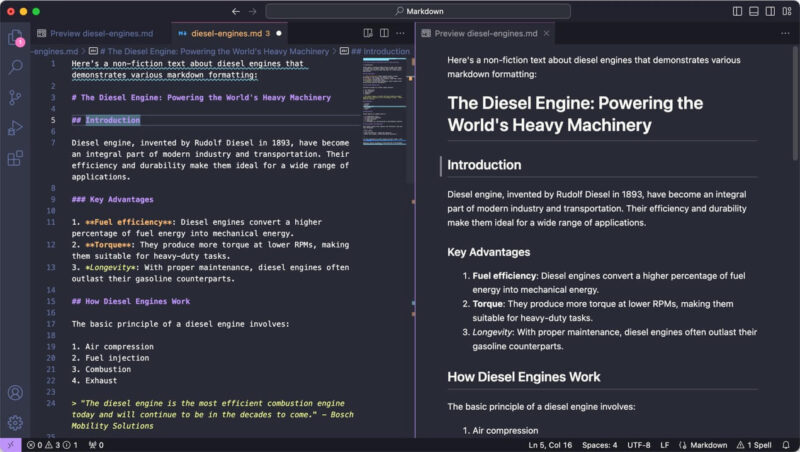The height and width of the screenshot is (452, 800).
Task: Click the unsaved dot on diesel-engines.md tab
Action: pos(279,34)
